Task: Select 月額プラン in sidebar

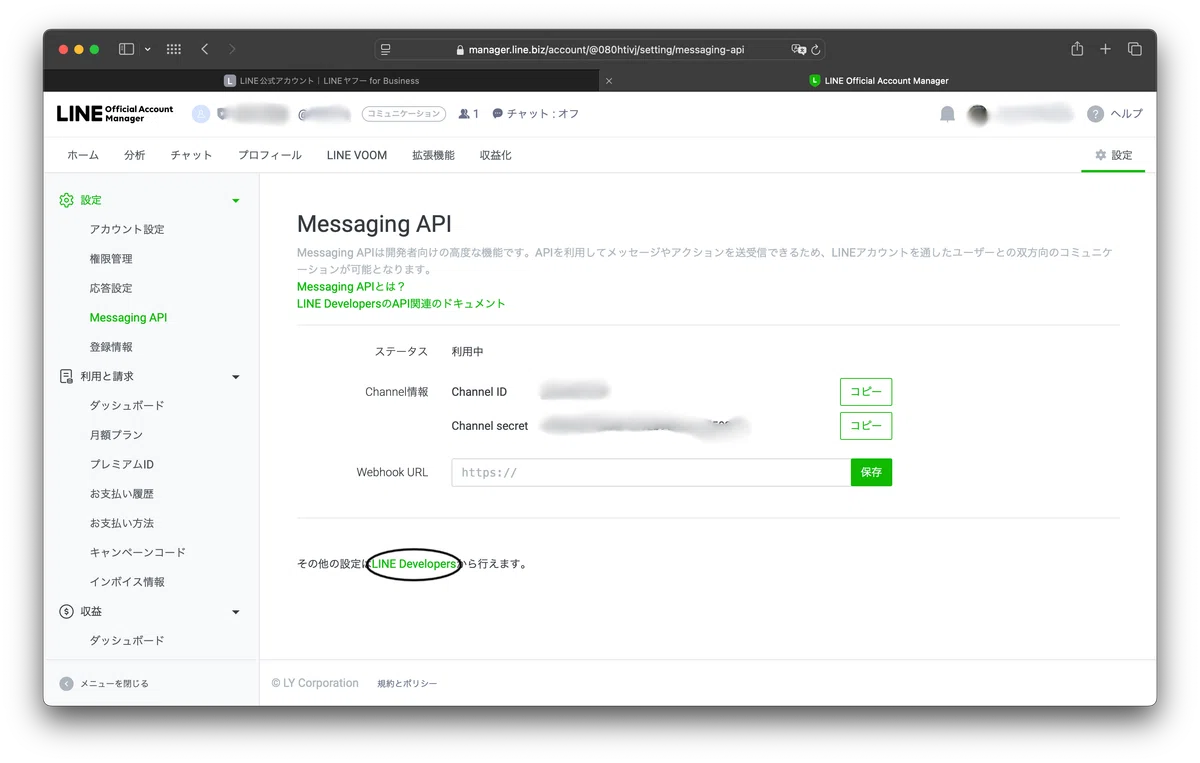Action: click(116, 435)
